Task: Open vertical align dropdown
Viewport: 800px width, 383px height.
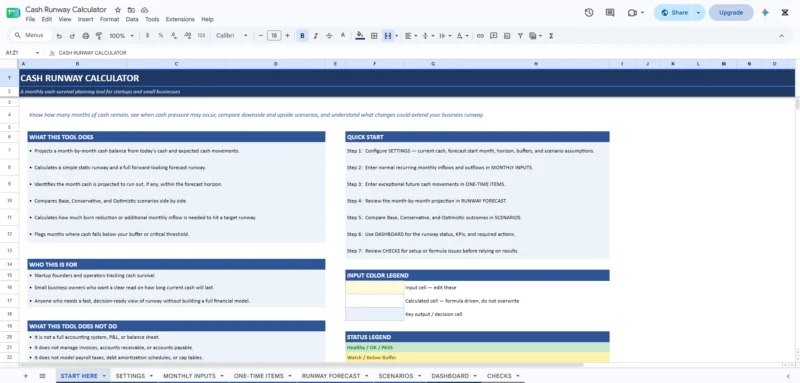Action: coord(428,36)
